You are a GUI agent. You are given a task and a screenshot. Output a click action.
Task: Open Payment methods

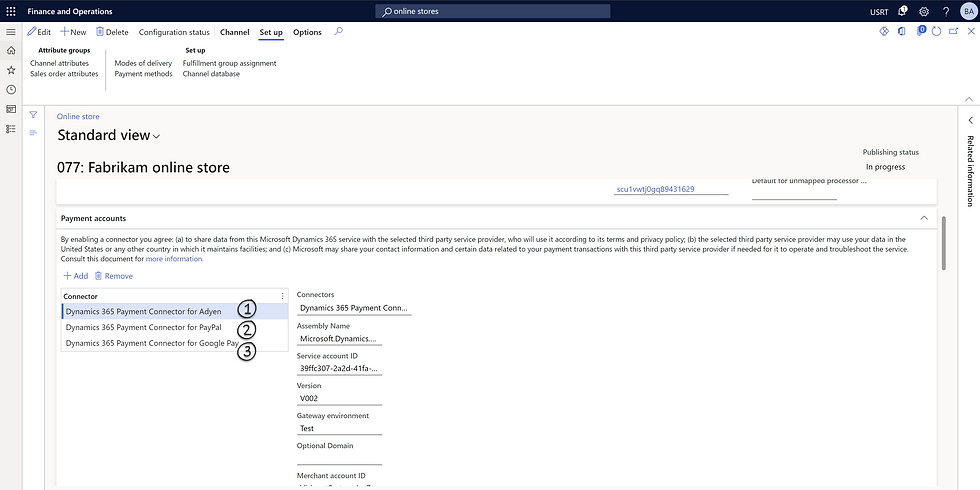click(x=143, y=74)
